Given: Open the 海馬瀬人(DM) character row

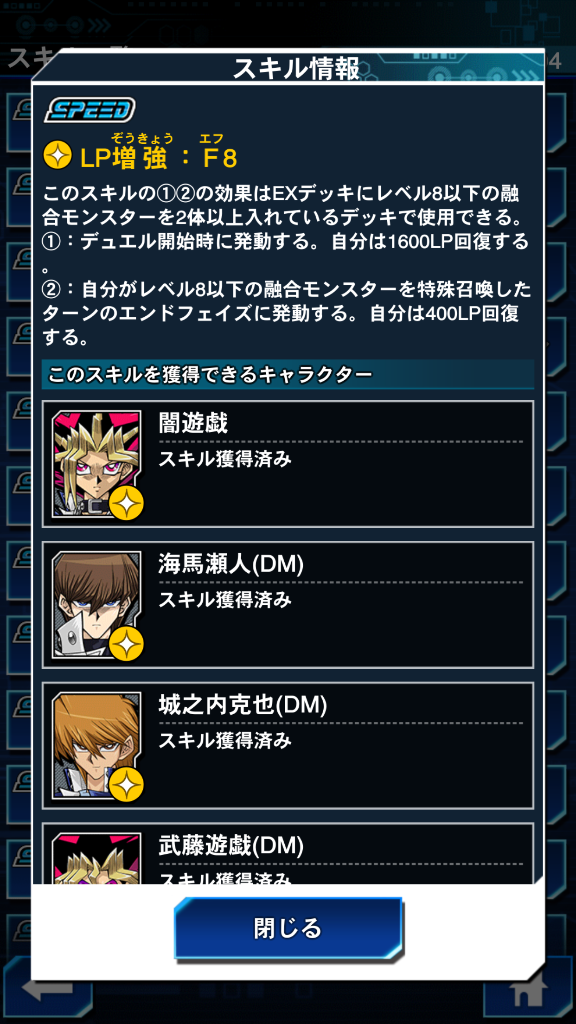Looking at the screenshot, I should 288,605.
